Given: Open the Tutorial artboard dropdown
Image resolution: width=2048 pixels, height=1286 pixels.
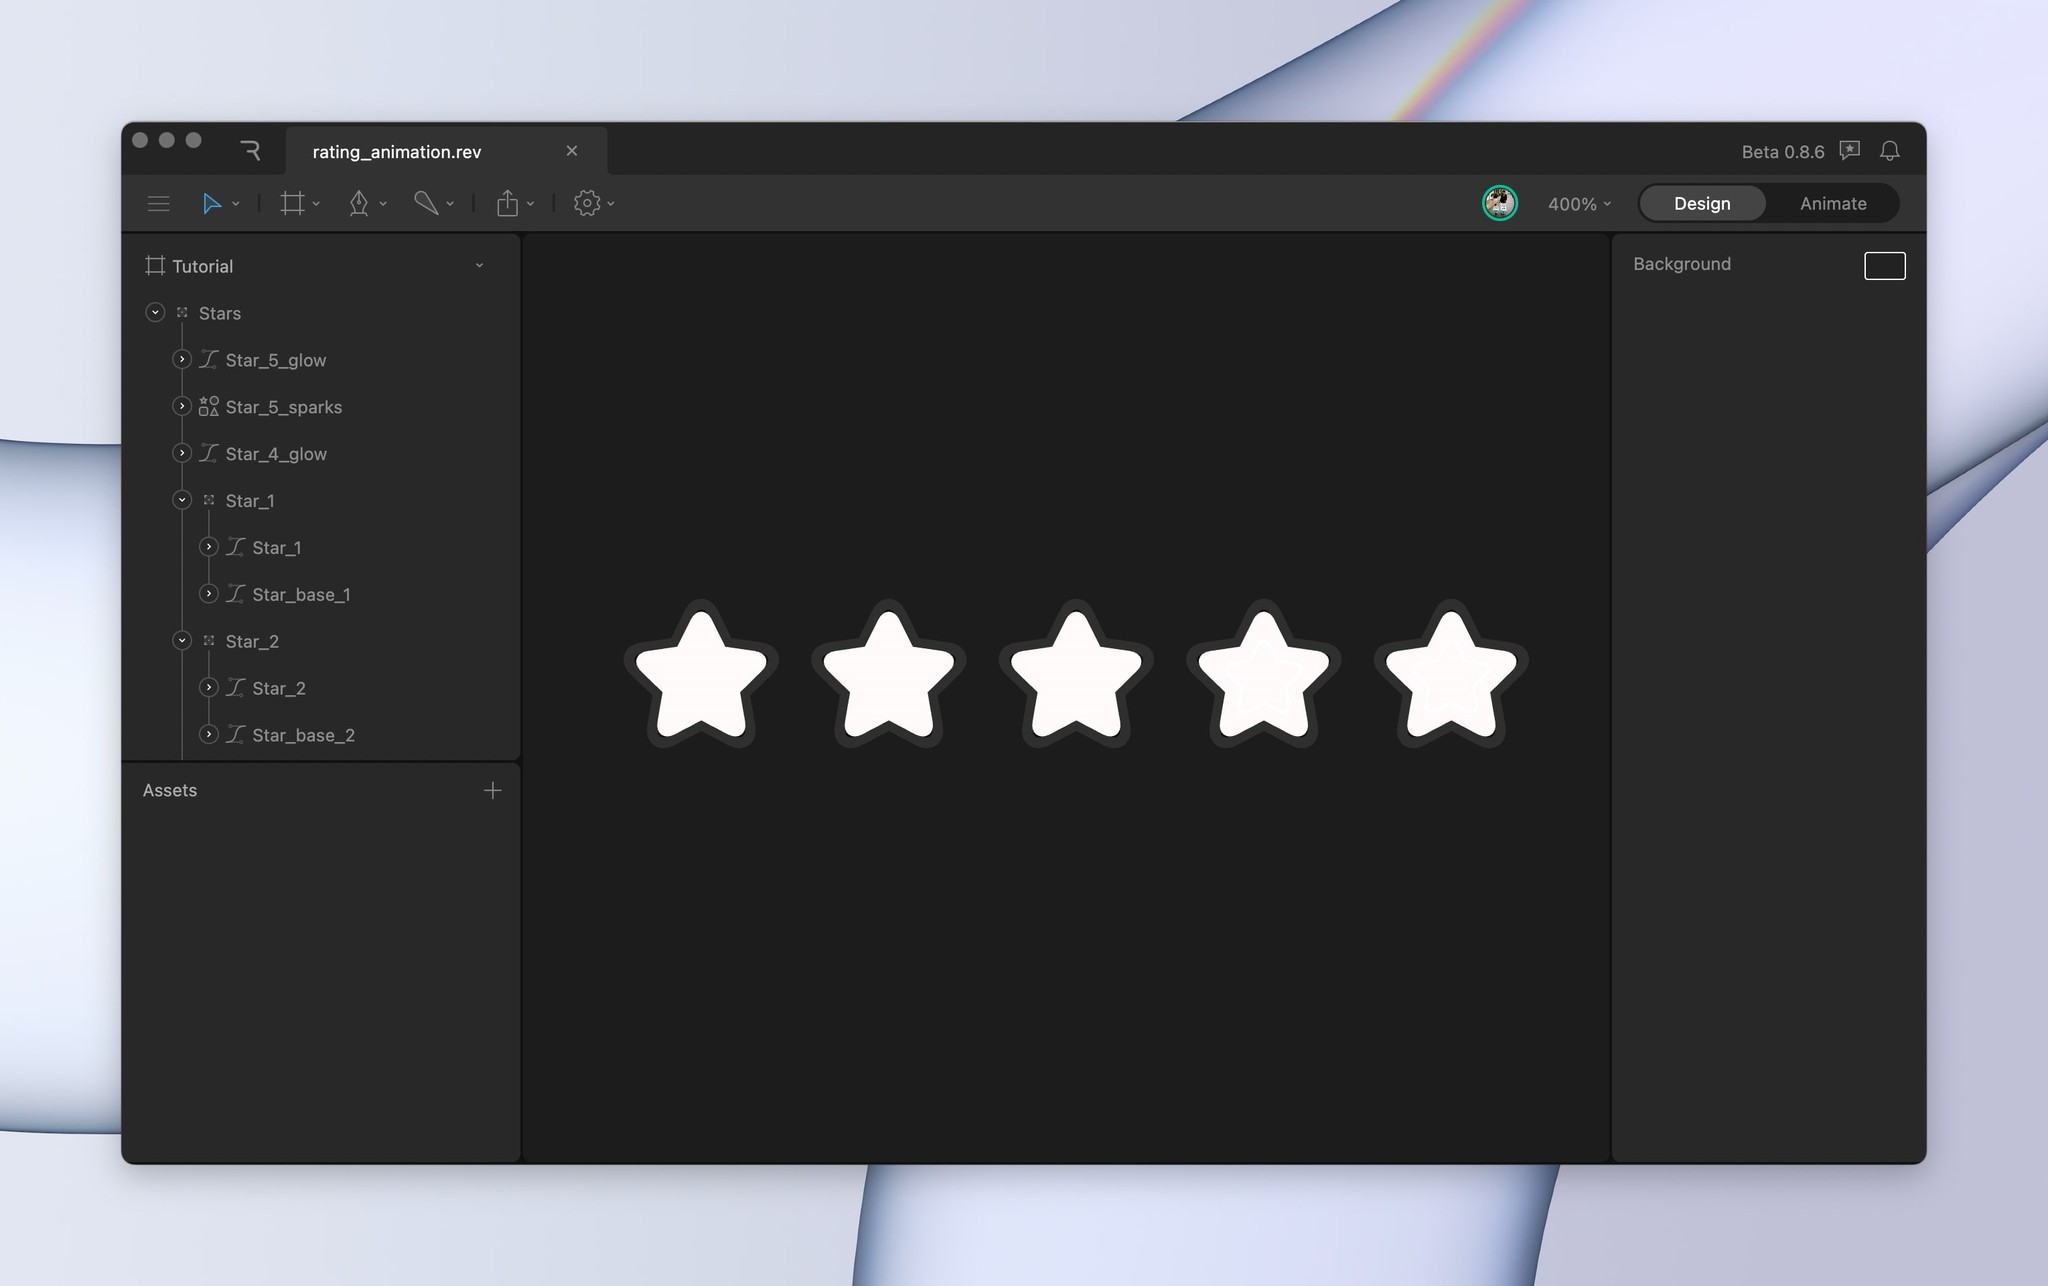Looking at the screenshot, I should pyautogui.click(x=480, y=265).
